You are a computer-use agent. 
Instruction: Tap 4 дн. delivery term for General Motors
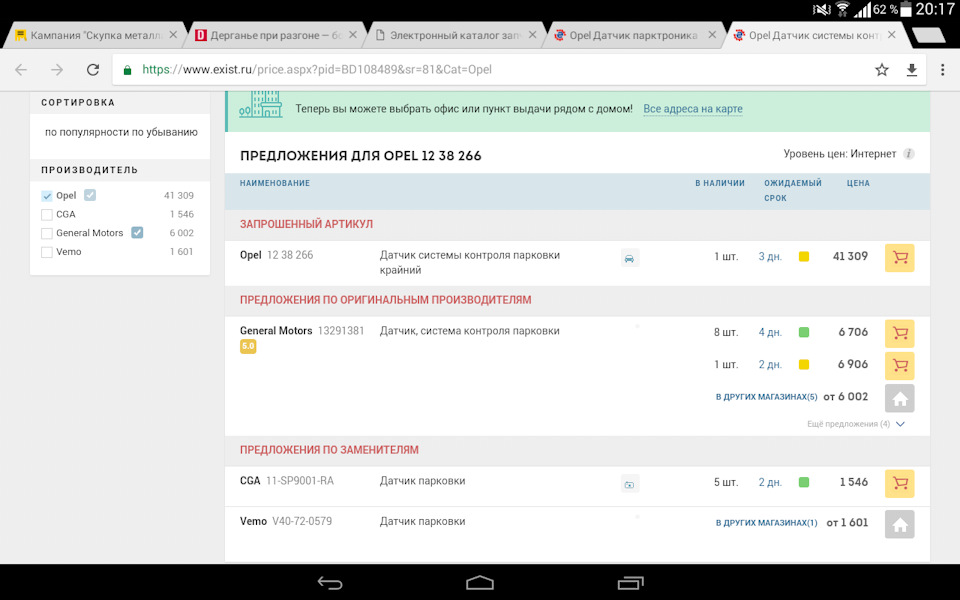click(x=770, y=332)
